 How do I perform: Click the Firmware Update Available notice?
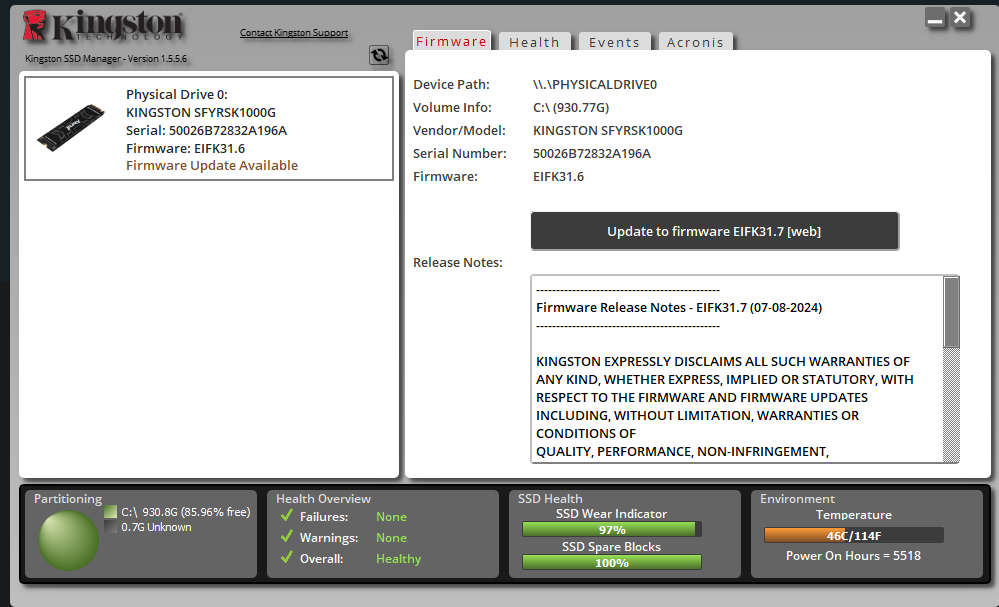point(212,166)
